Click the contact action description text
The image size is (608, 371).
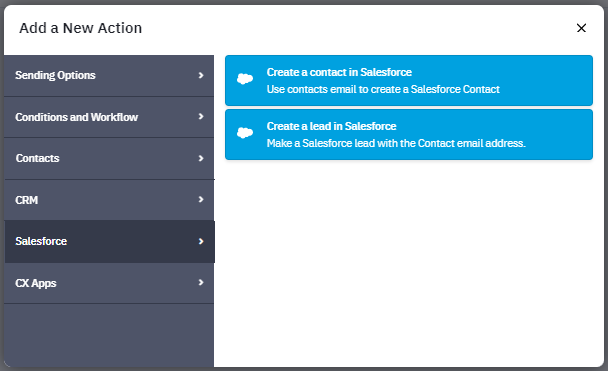(x=383, y=89)
